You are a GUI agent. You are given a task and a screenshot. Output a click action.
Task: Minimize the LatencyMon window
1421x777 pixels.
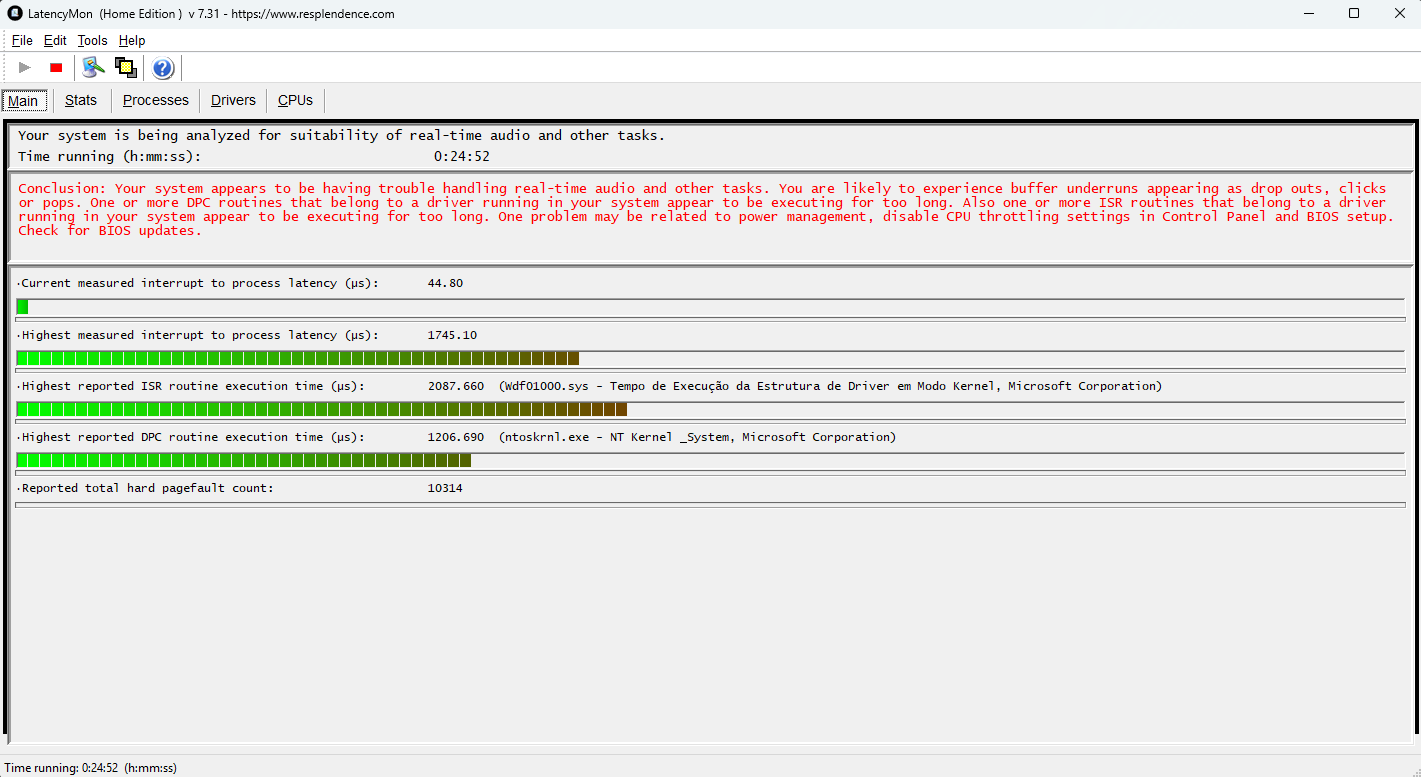pos(1309,14)
